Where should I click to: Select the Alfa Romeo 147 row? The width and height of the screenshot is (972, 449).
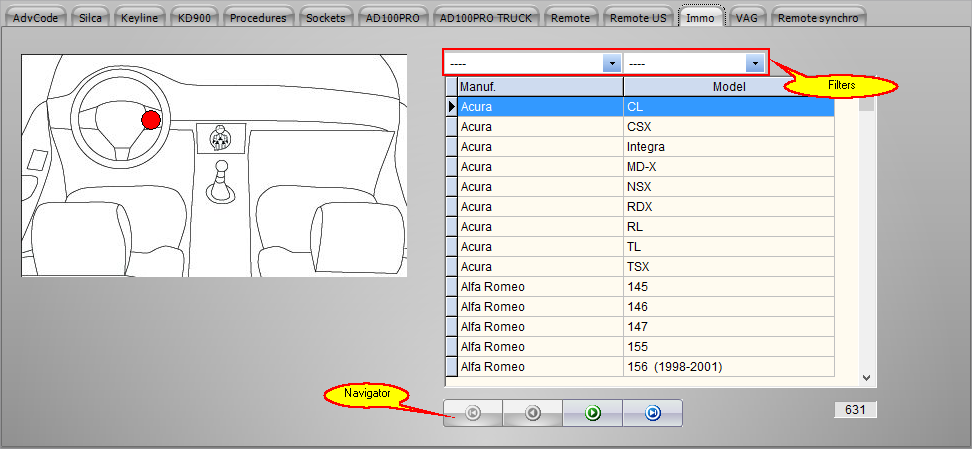tap(645, 327)
